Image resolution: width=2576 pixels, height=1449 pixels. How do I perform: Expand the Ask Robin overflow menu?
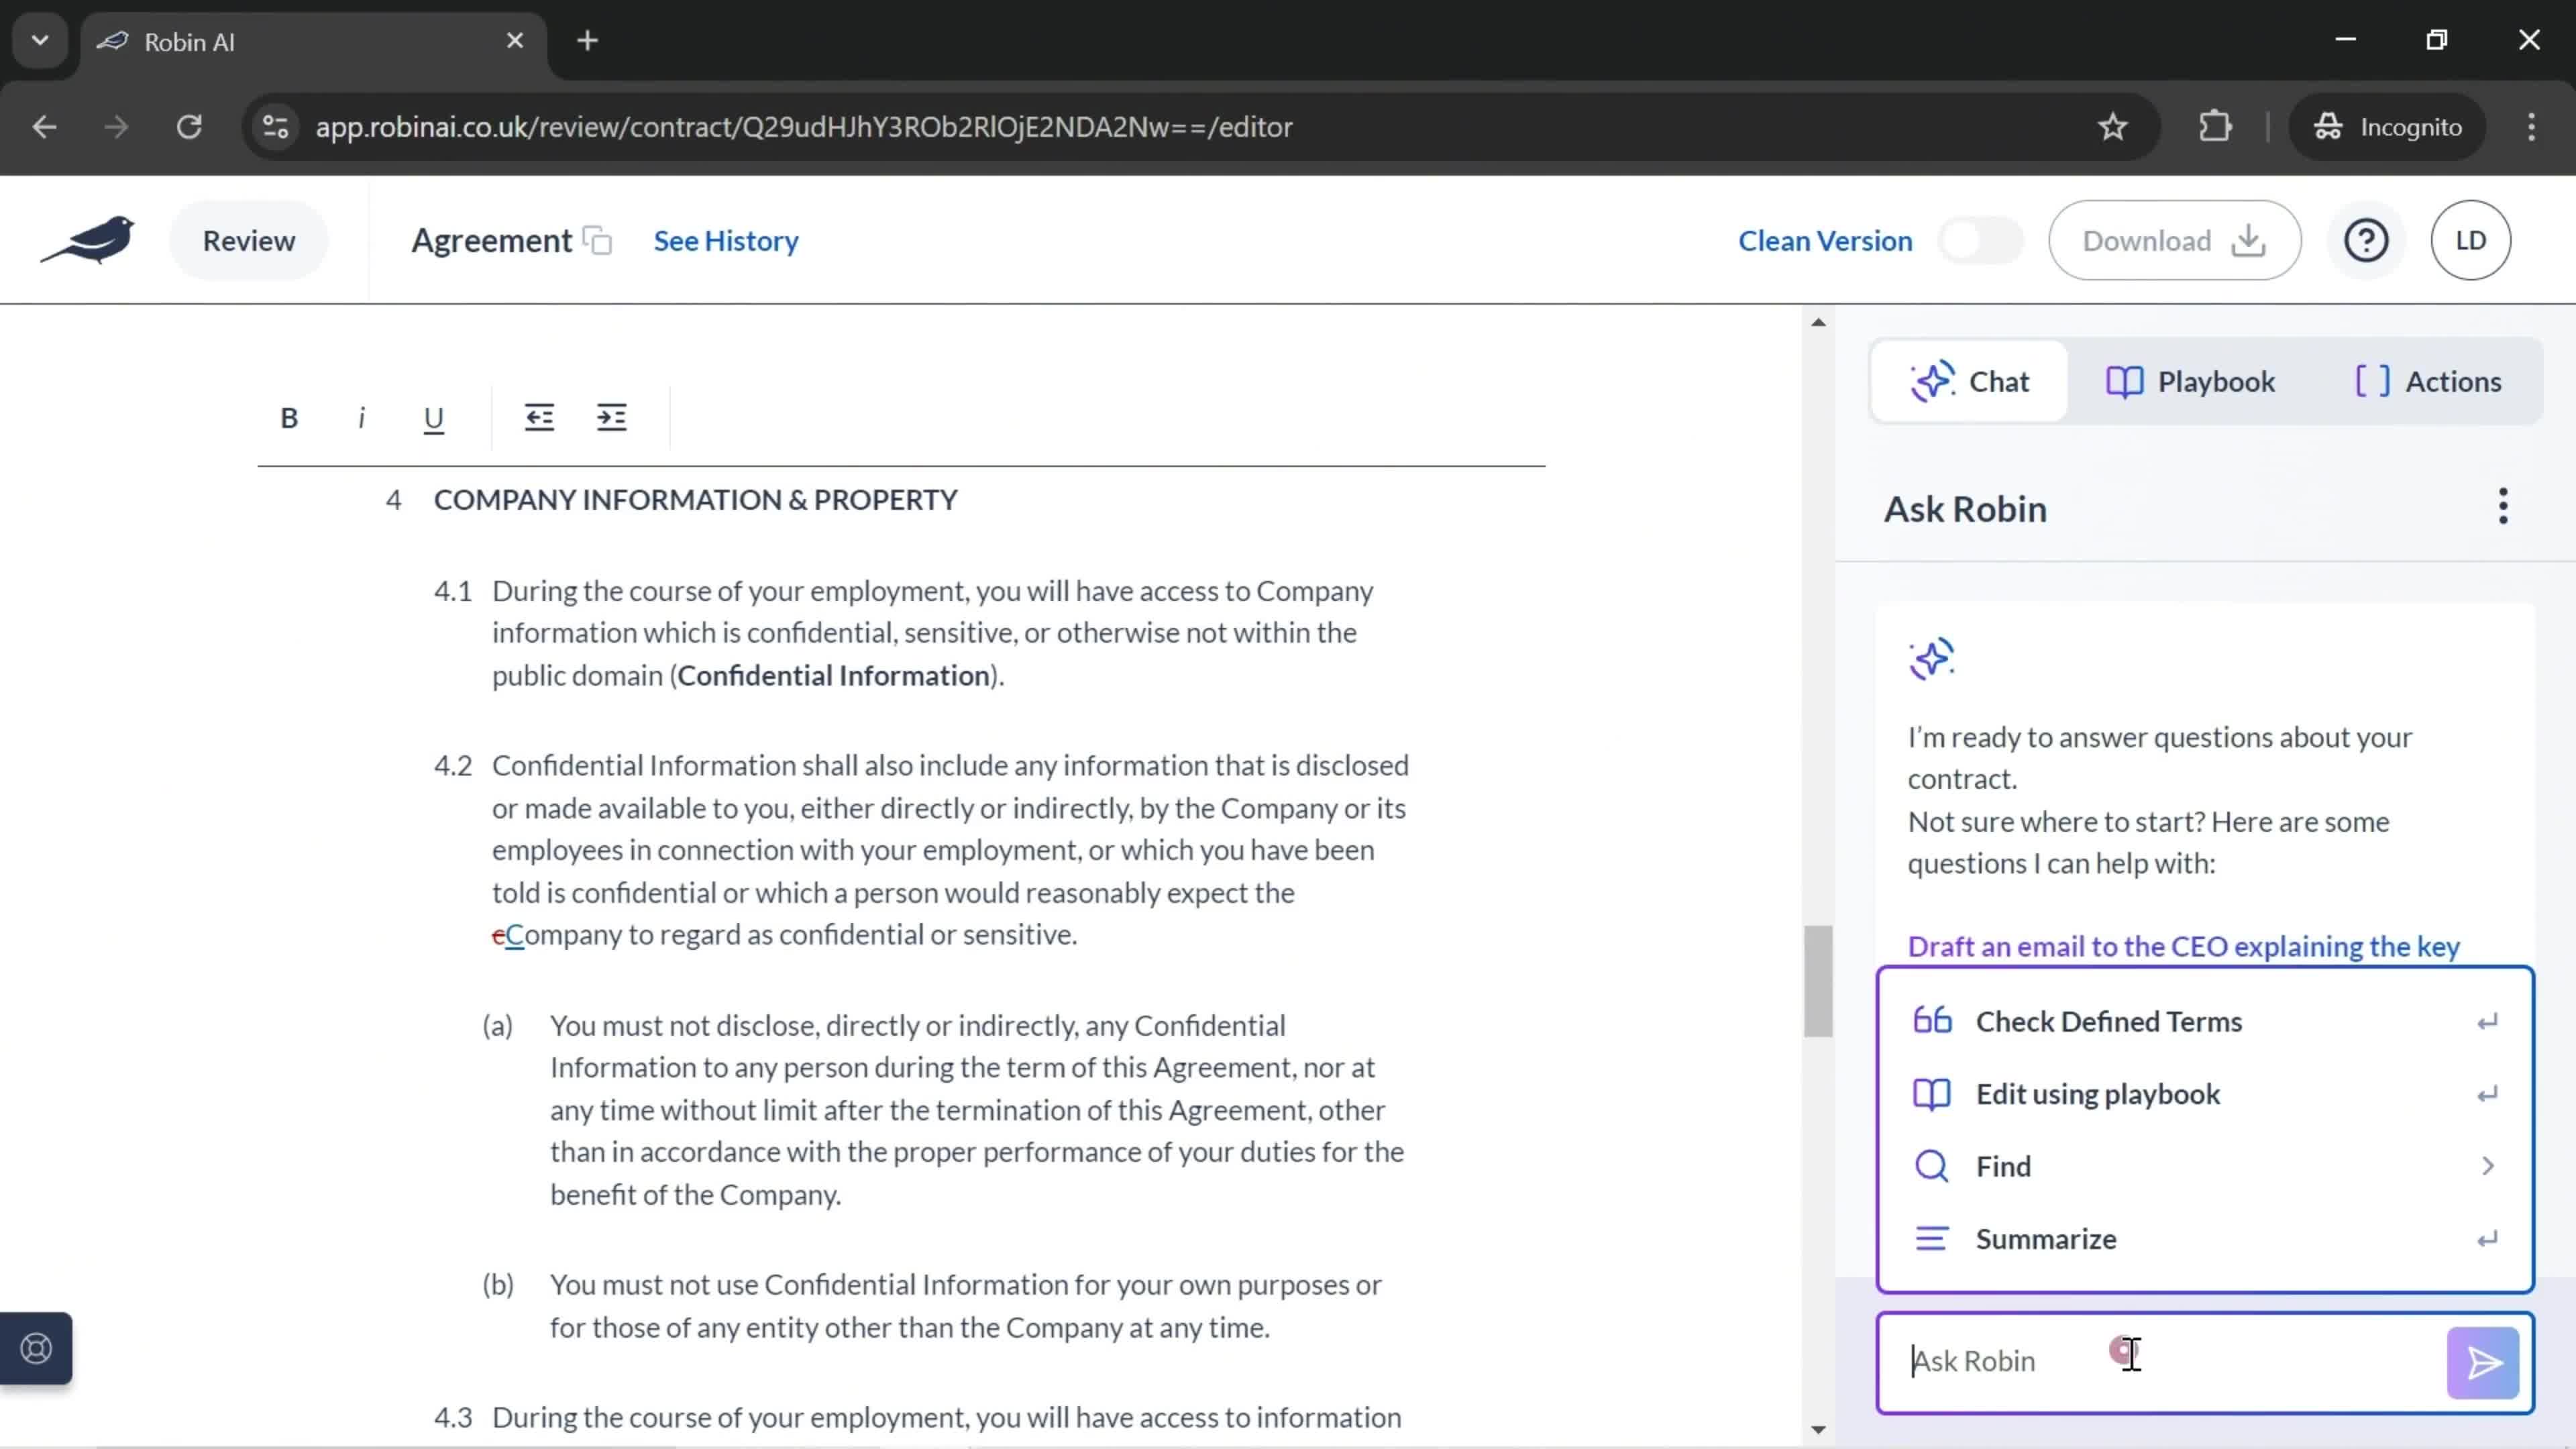[2502, 508]
